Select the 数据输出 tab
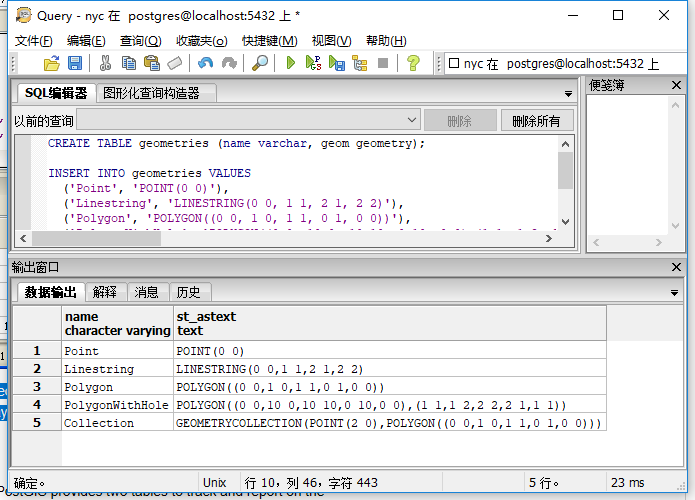This screenshot has height=500, width=695. [51, 292]
